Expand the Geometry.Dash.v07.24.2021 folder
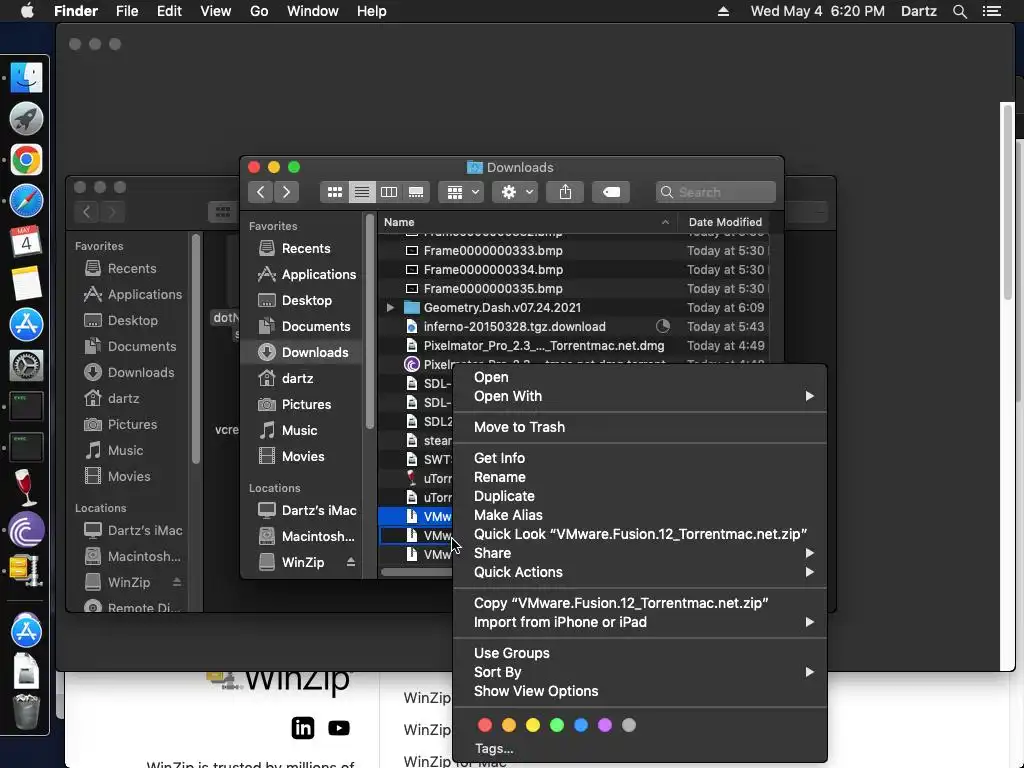This screenshot has height=768, width=1024. coord(390,308)
